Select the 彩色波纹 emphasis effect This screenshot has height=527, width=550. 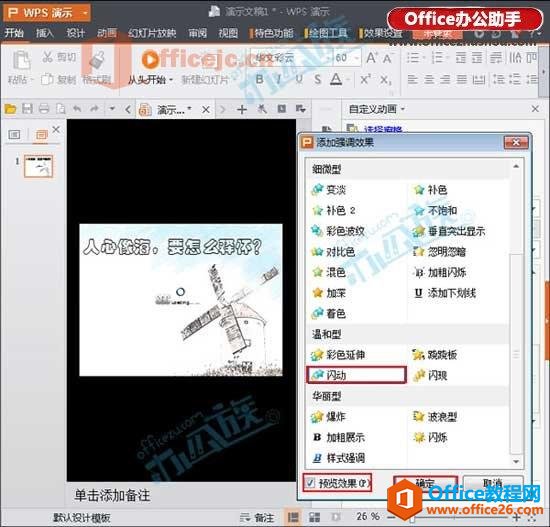338,231
